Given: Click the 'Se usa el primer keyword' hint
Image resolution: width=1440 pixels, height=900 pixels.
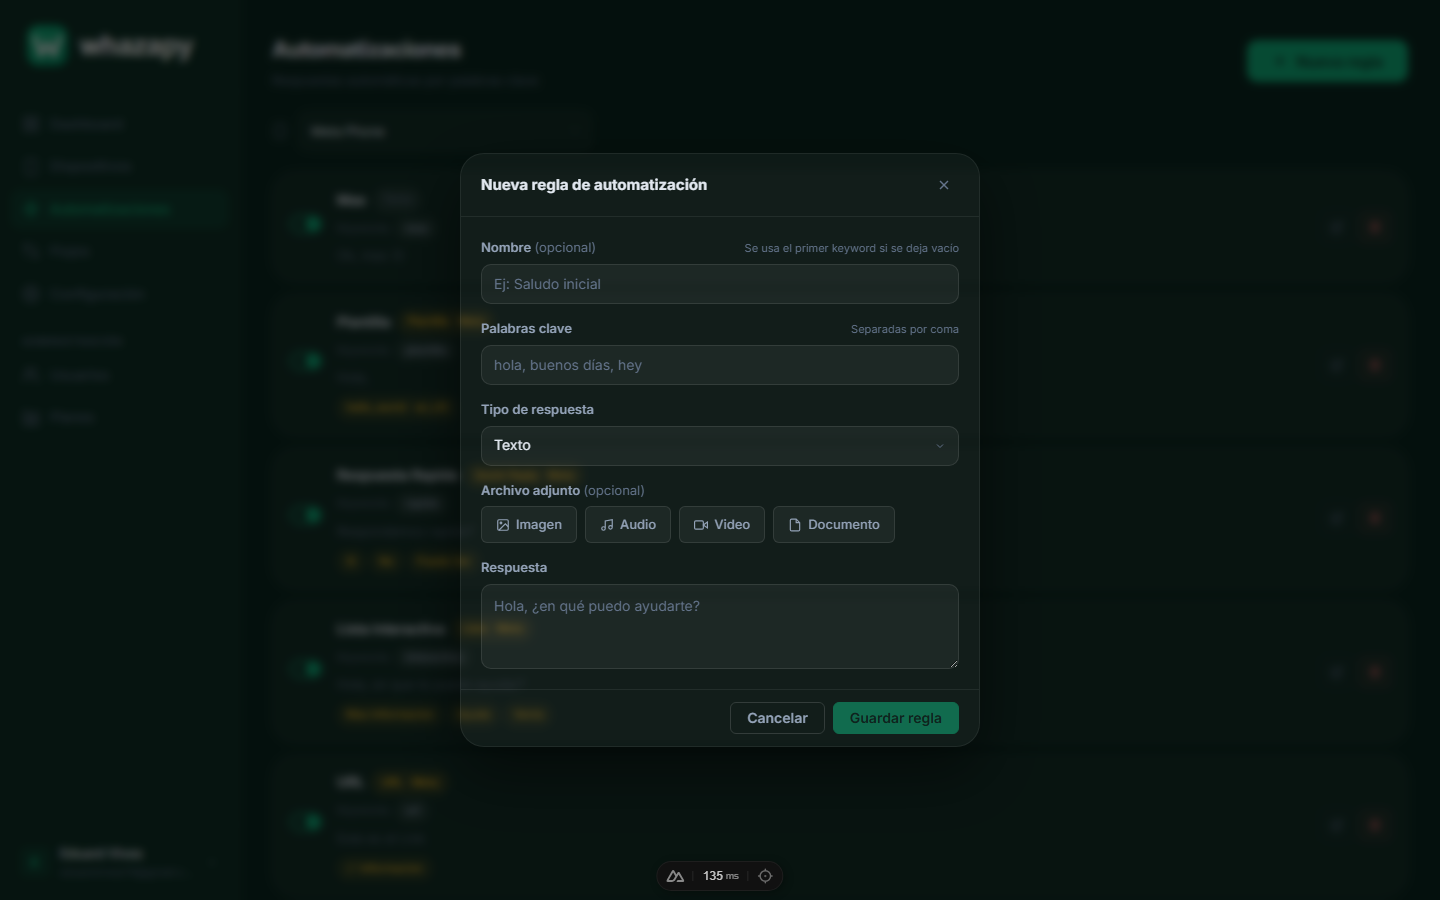Looking at the screenshot, I should point(851,248).
